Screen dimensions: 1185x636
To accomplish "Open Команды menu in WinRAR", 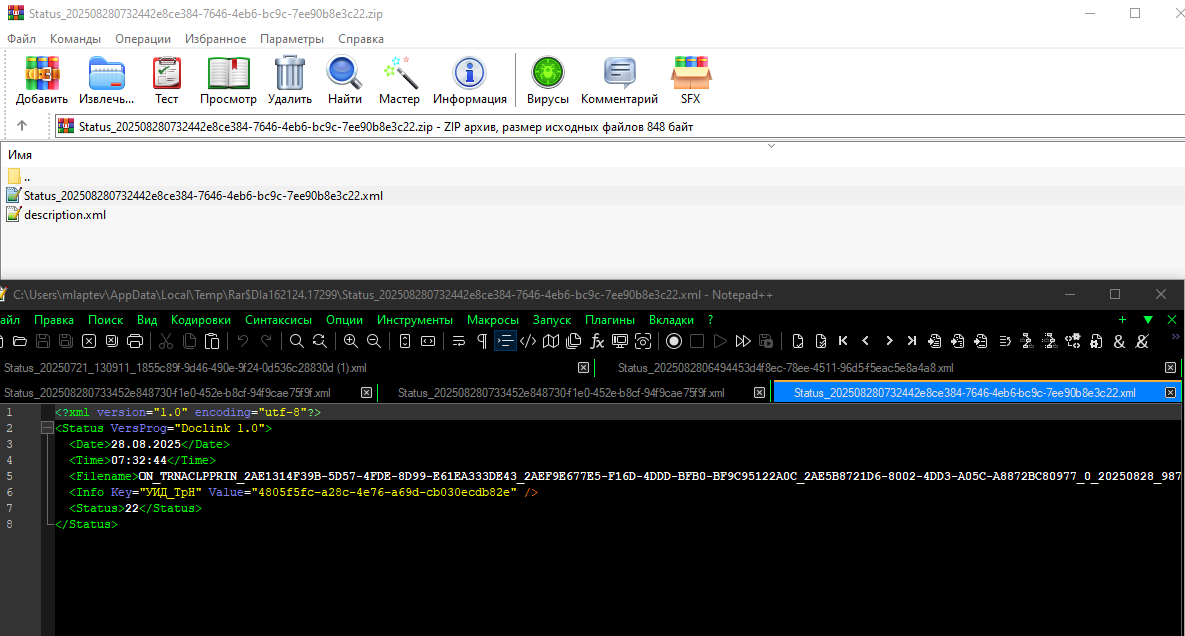I will 75,39.
